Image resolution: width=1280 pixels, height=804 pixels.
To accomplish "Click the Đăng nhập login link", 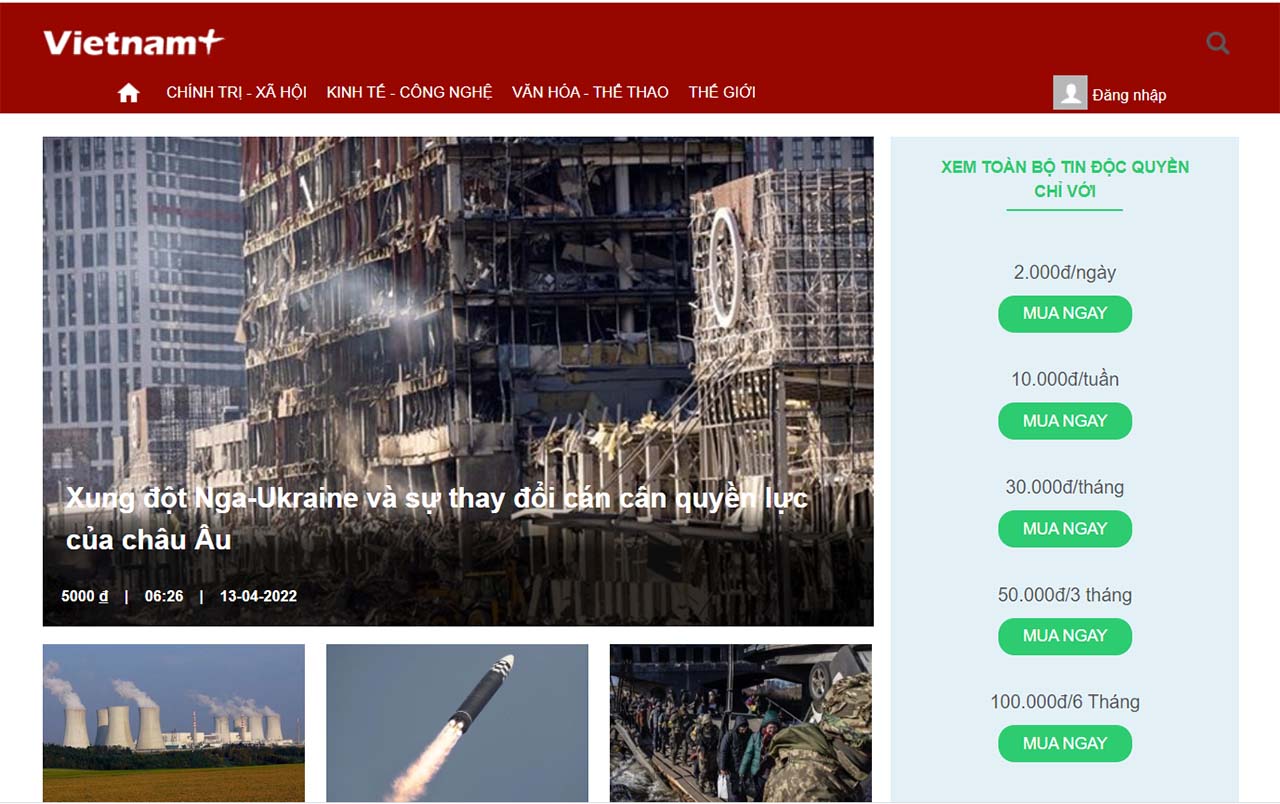I will [1129, 95].
